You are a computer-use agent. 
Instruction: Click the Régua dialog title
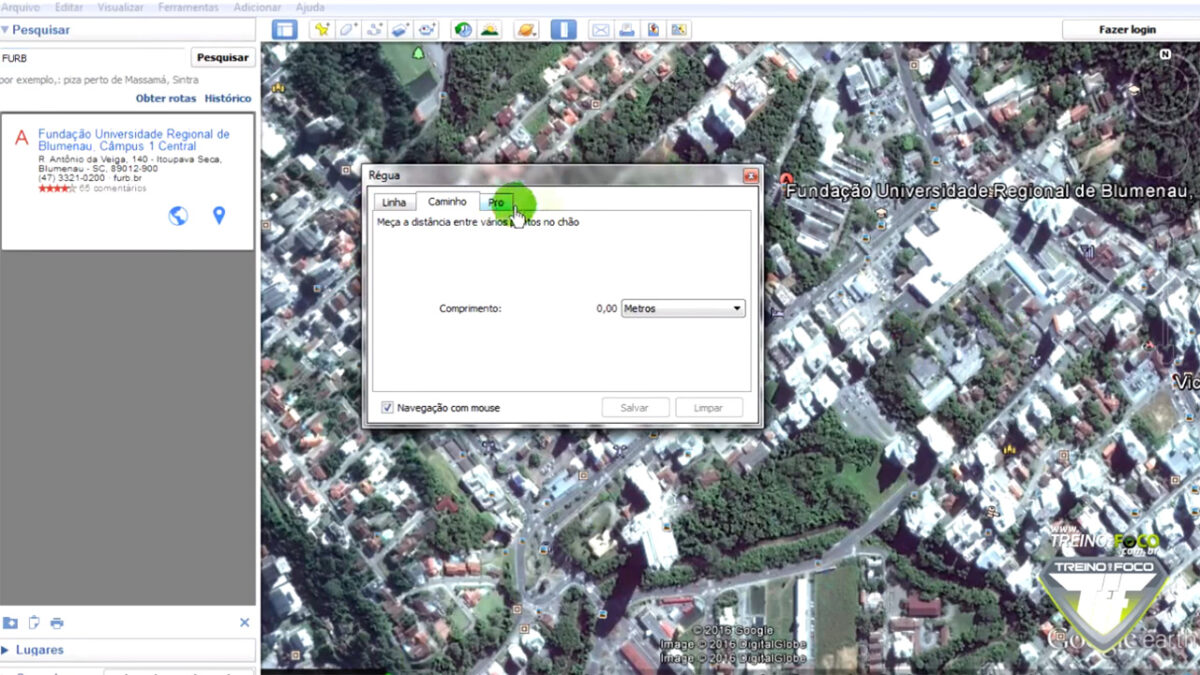(x=384, y=176)
